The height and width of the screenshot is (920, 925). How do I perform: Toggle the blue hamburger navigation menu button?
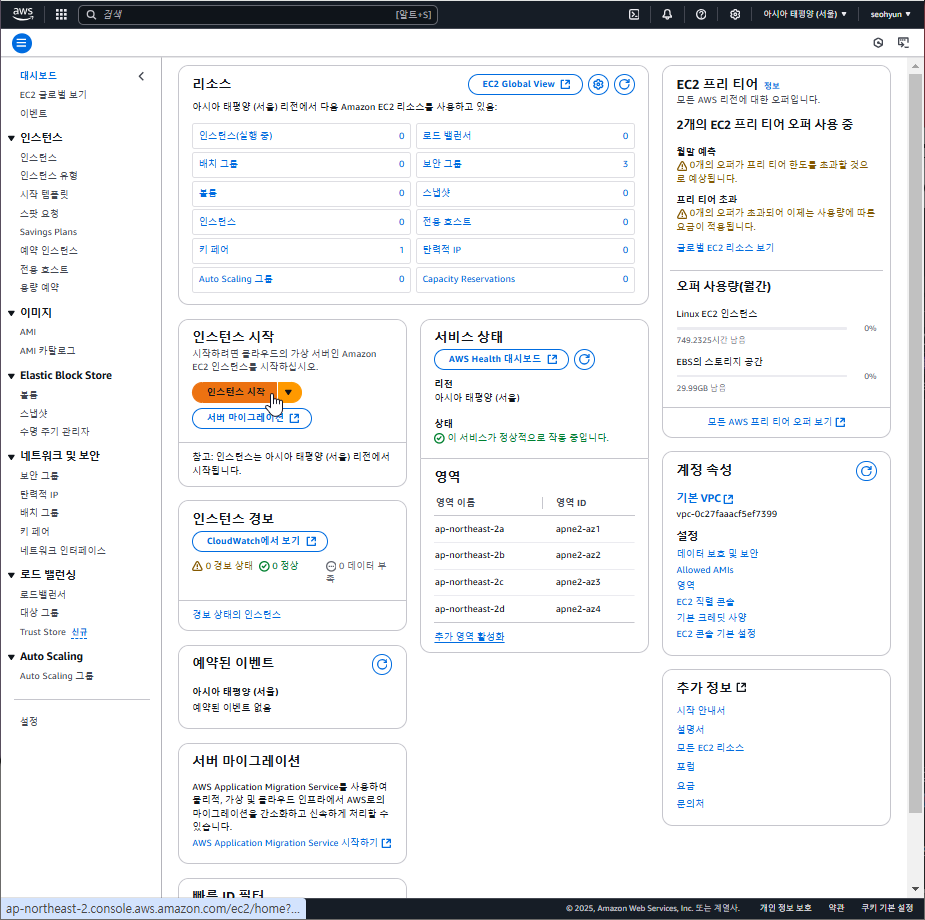22,43
